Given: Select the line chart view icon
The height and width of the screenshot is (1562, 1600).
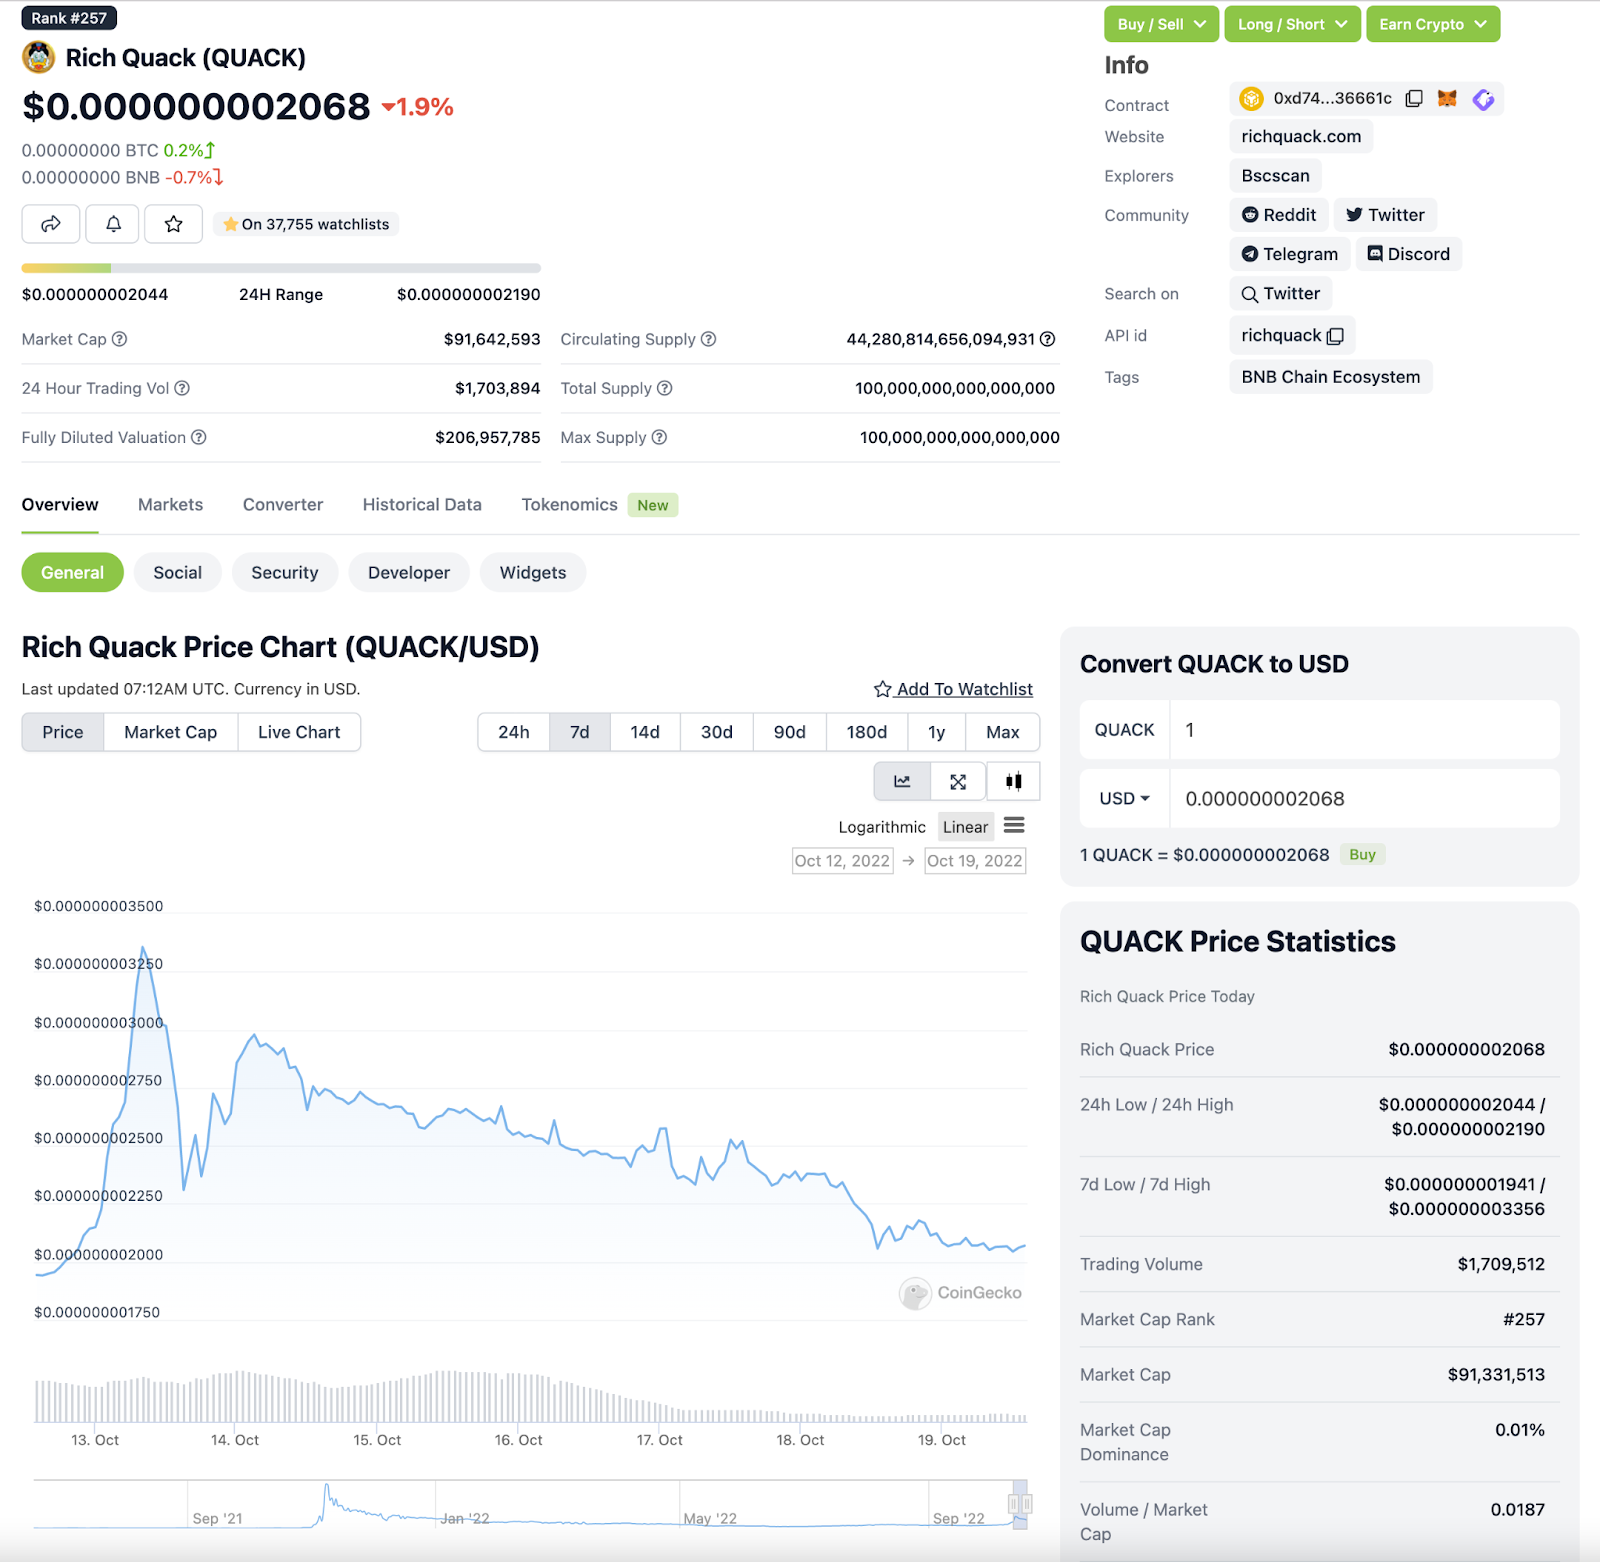Looking at the screenshot, I should click(x=902, y=782).
